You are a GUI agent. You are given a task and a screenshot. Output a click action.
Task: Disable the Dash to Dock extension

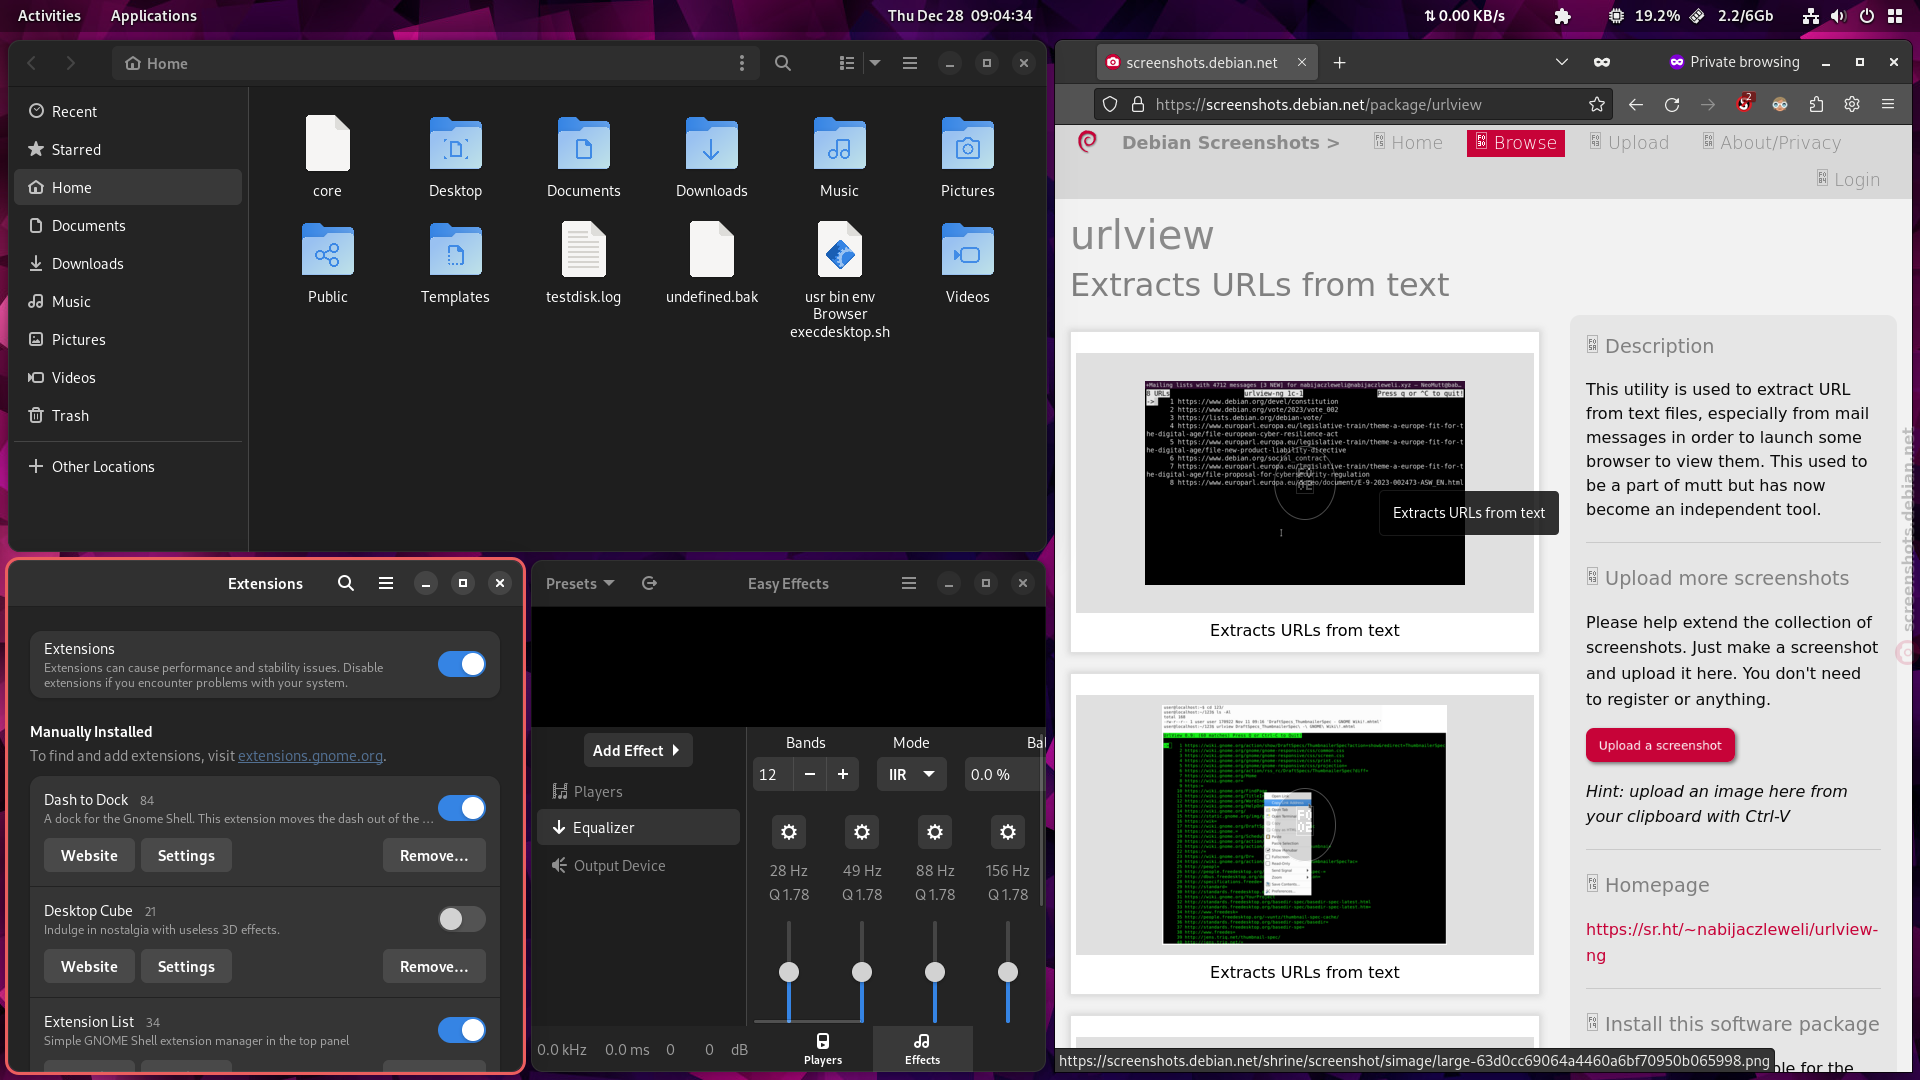pos(462,808)
